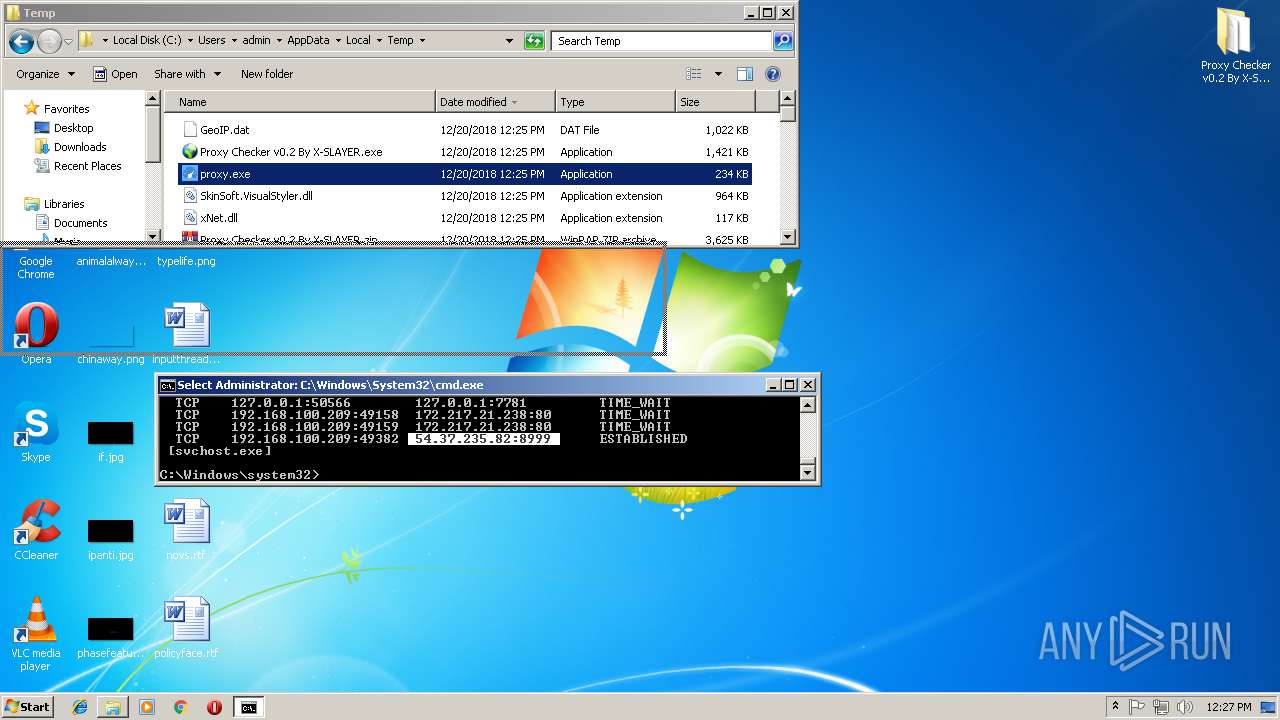Image resolution: width=1280 pixels, height=720 pixels.
Task: Expand the arrow after Temp in breadcrumb
Action: click(422, 41)
